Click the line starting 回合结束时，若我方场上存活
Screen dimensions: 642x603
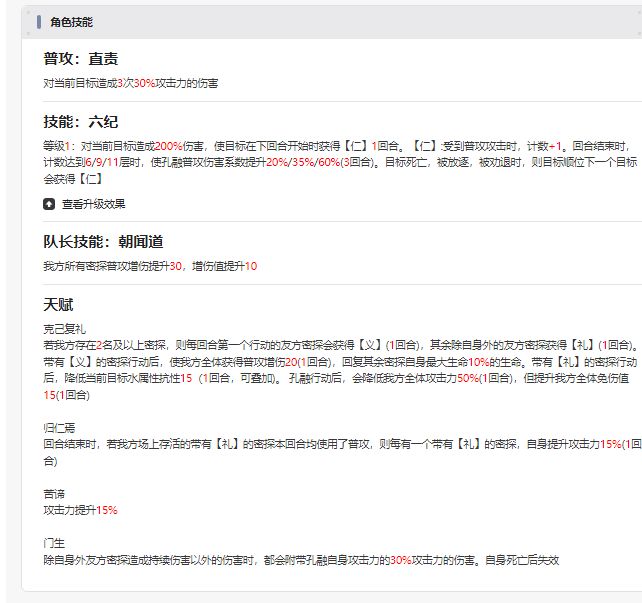342,444
